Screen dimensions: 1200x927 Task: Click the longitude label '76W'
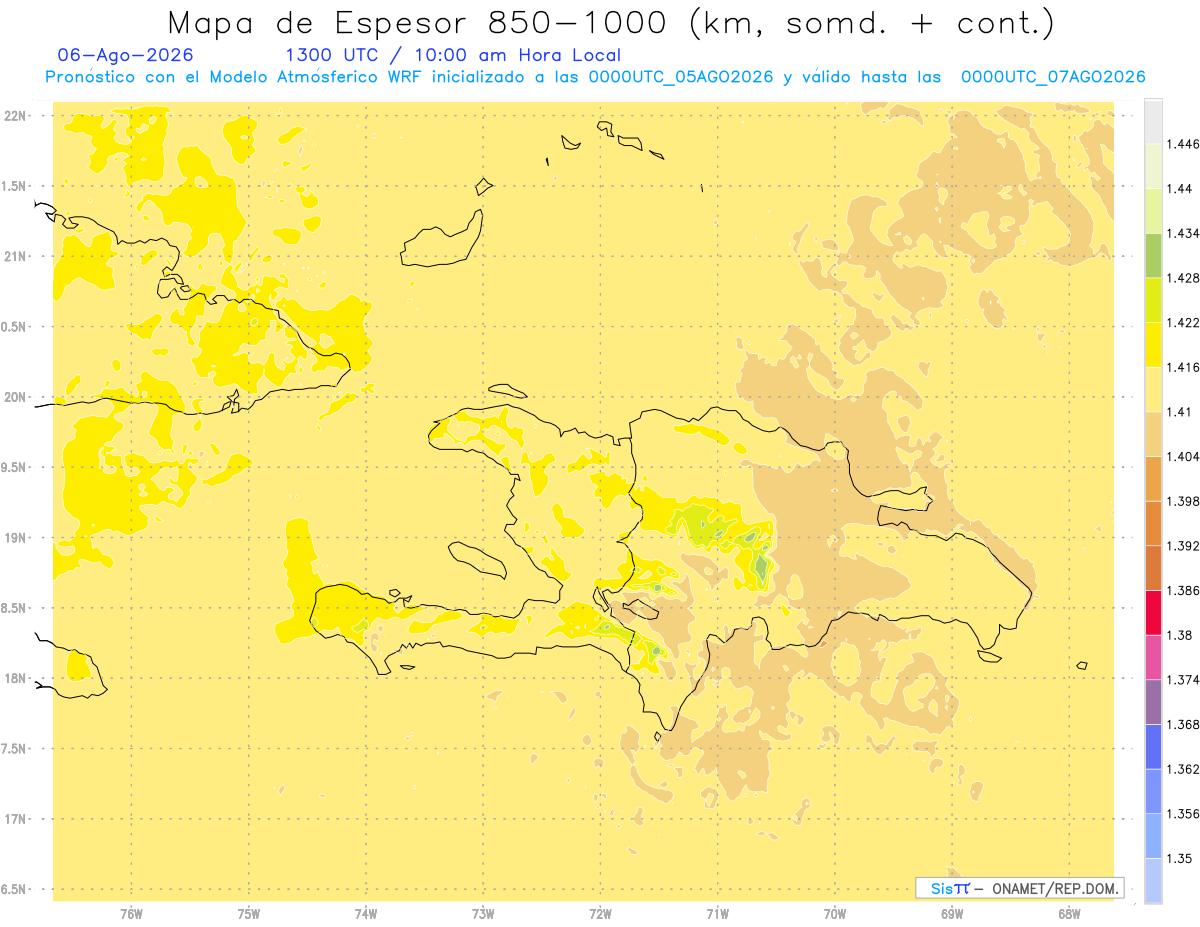[131, 914]
